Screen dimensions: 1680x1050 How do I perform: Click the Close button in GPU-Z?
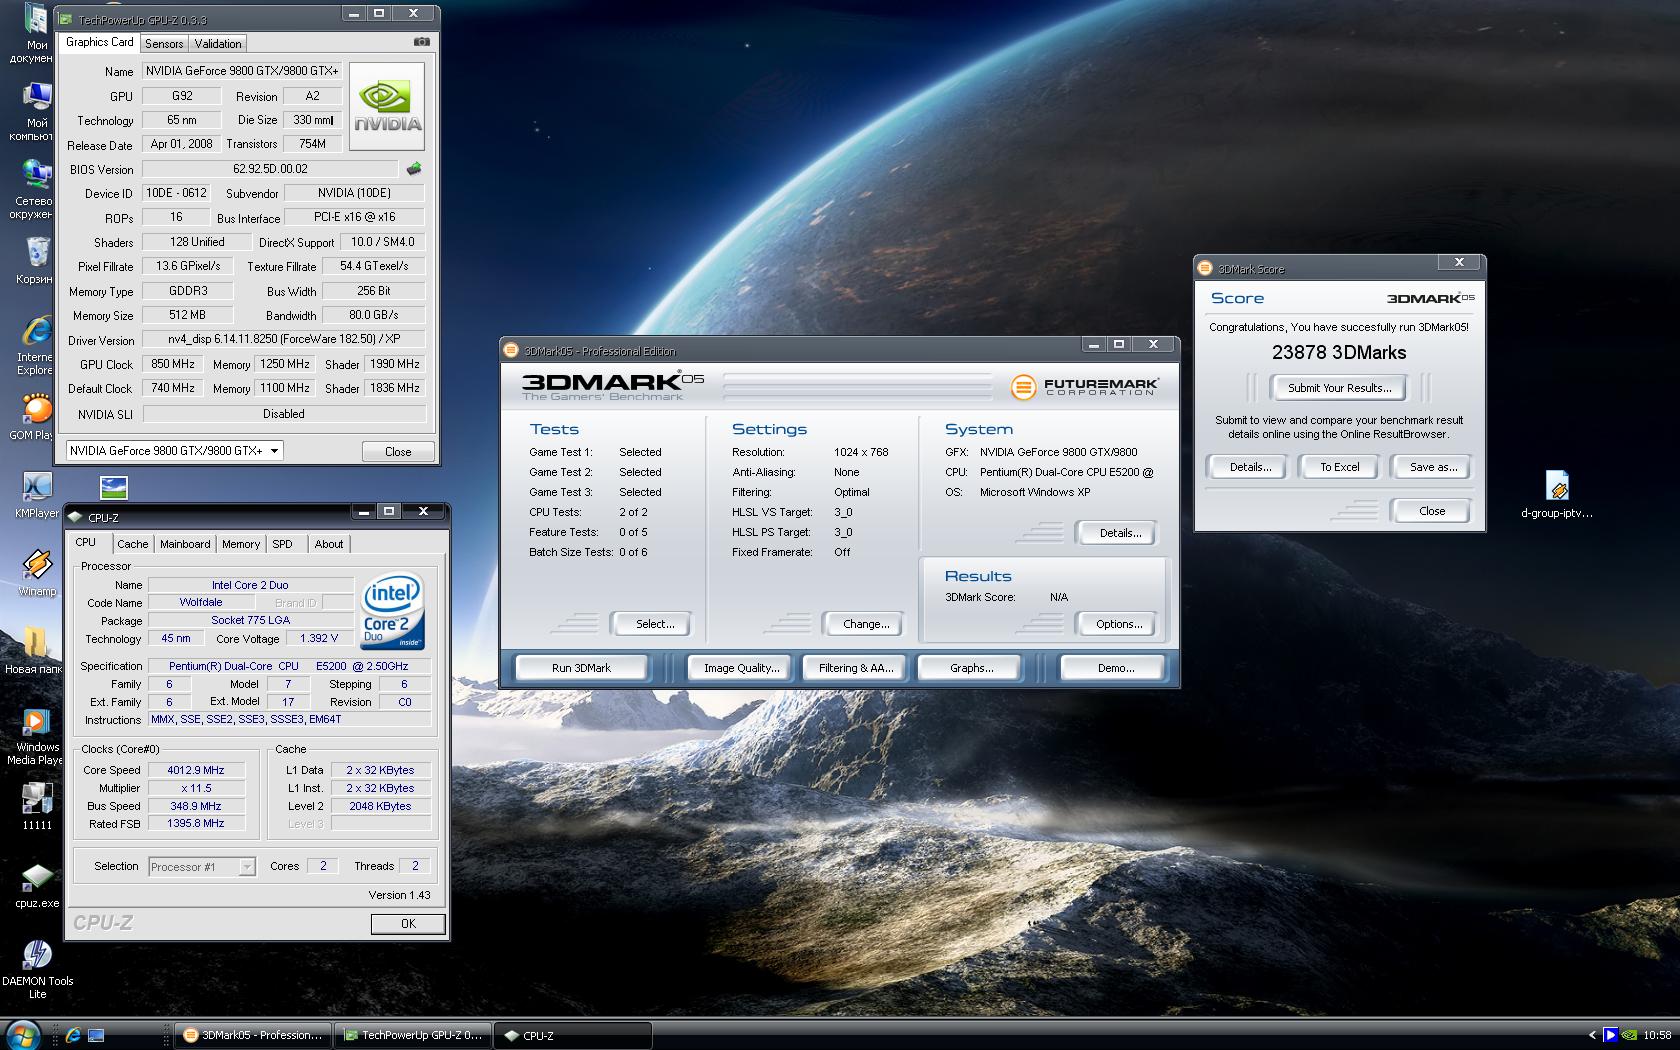pos(398,452)
